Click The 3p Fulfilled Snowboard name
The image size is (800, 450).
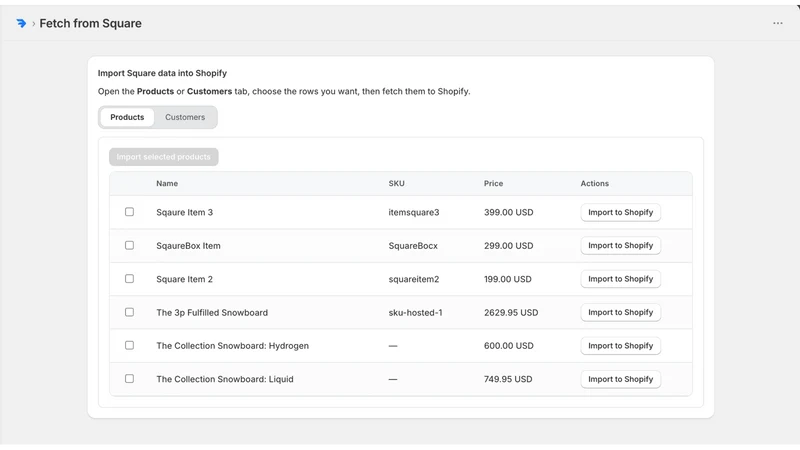[x=212, y=312]
